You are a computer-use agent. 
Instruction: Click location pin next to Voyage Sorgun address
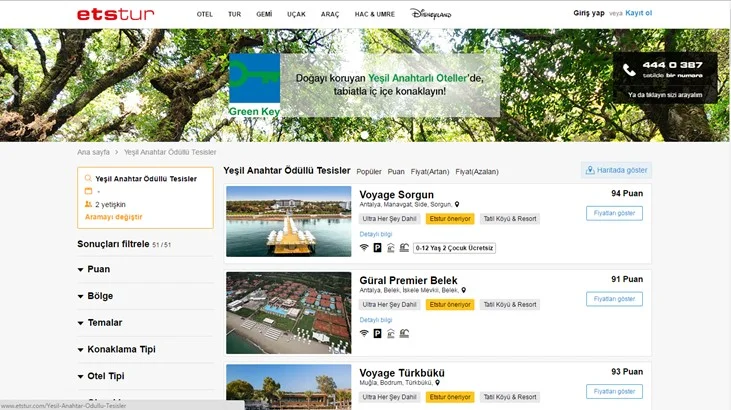pyautogui.click(x=457, y=204)
